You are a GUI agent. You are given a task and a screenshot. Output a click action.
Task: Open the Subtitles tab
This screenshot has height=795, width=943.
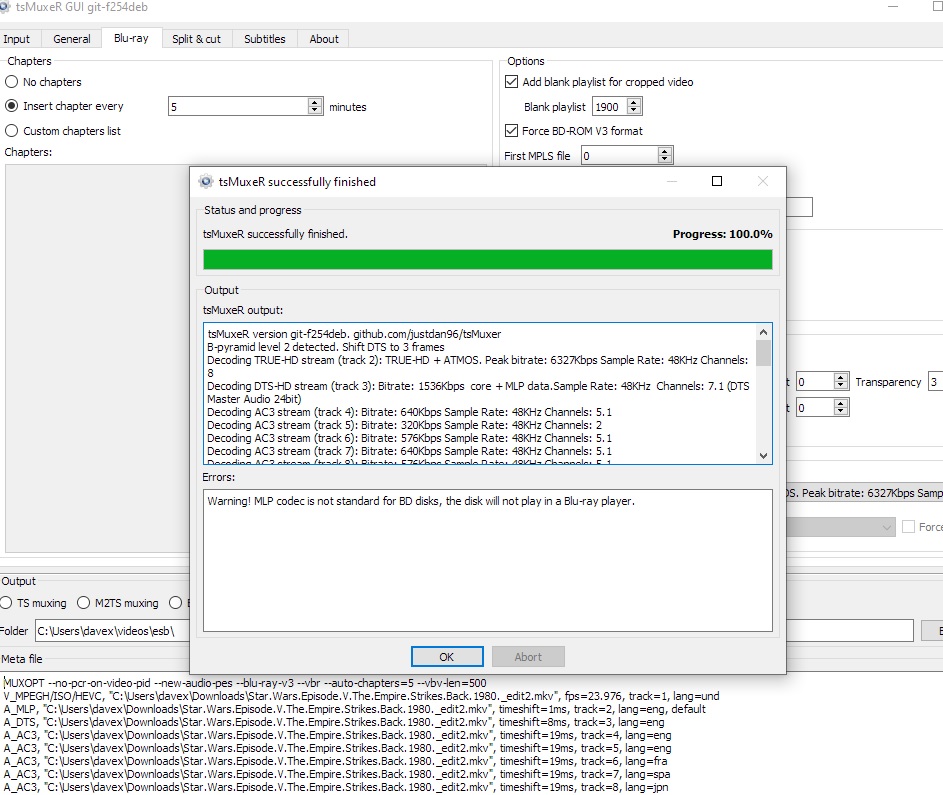coord(265,38)
